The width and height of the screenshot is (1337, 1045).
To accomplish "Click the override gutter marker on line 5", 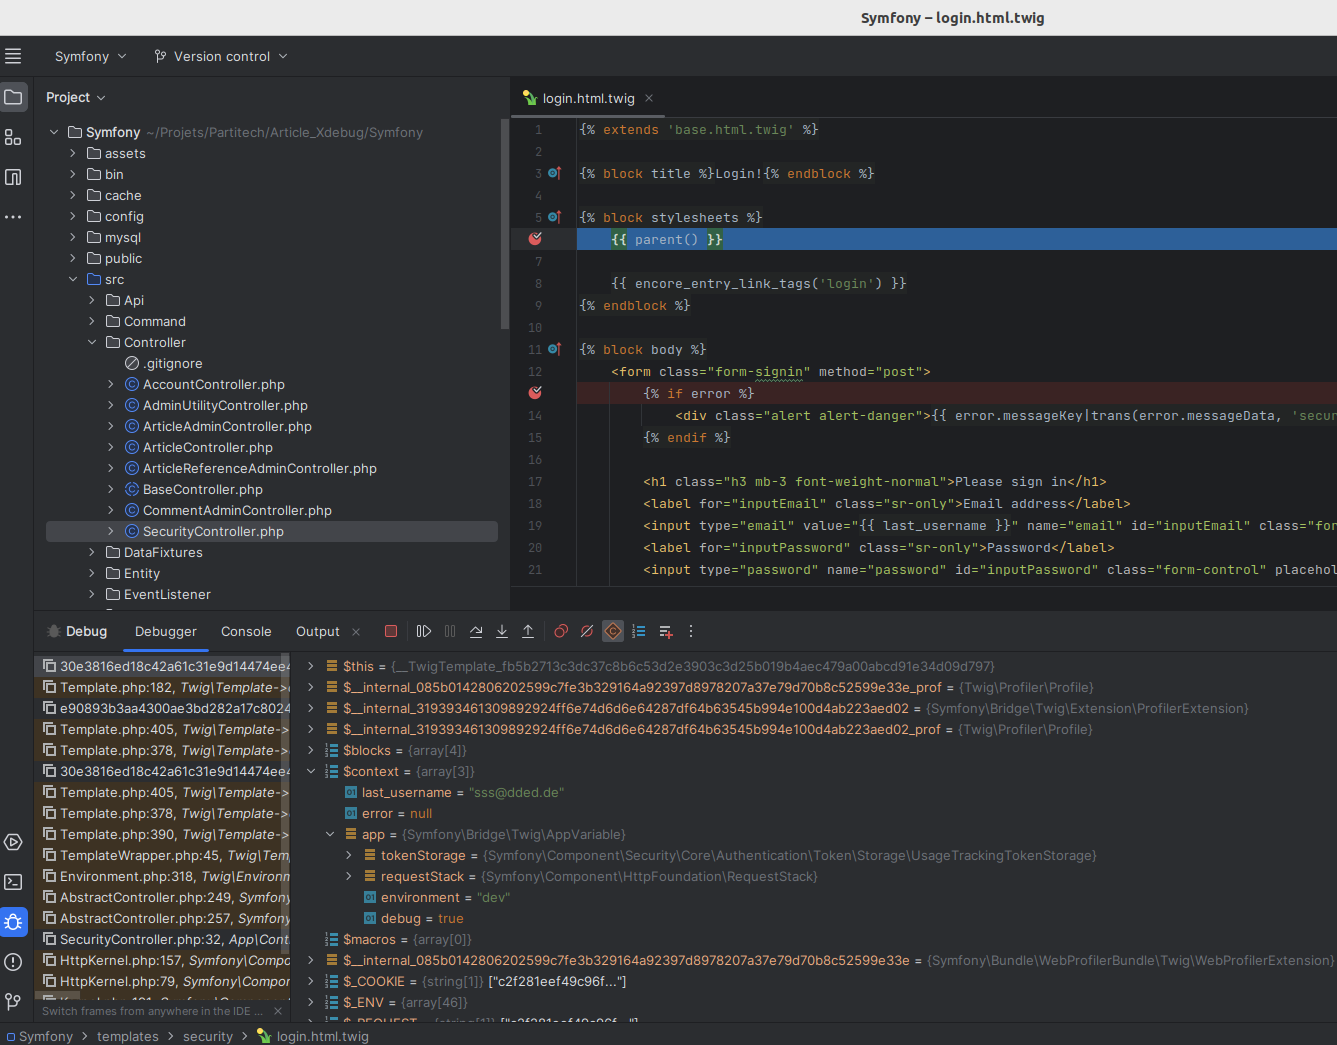I will 555,217.
